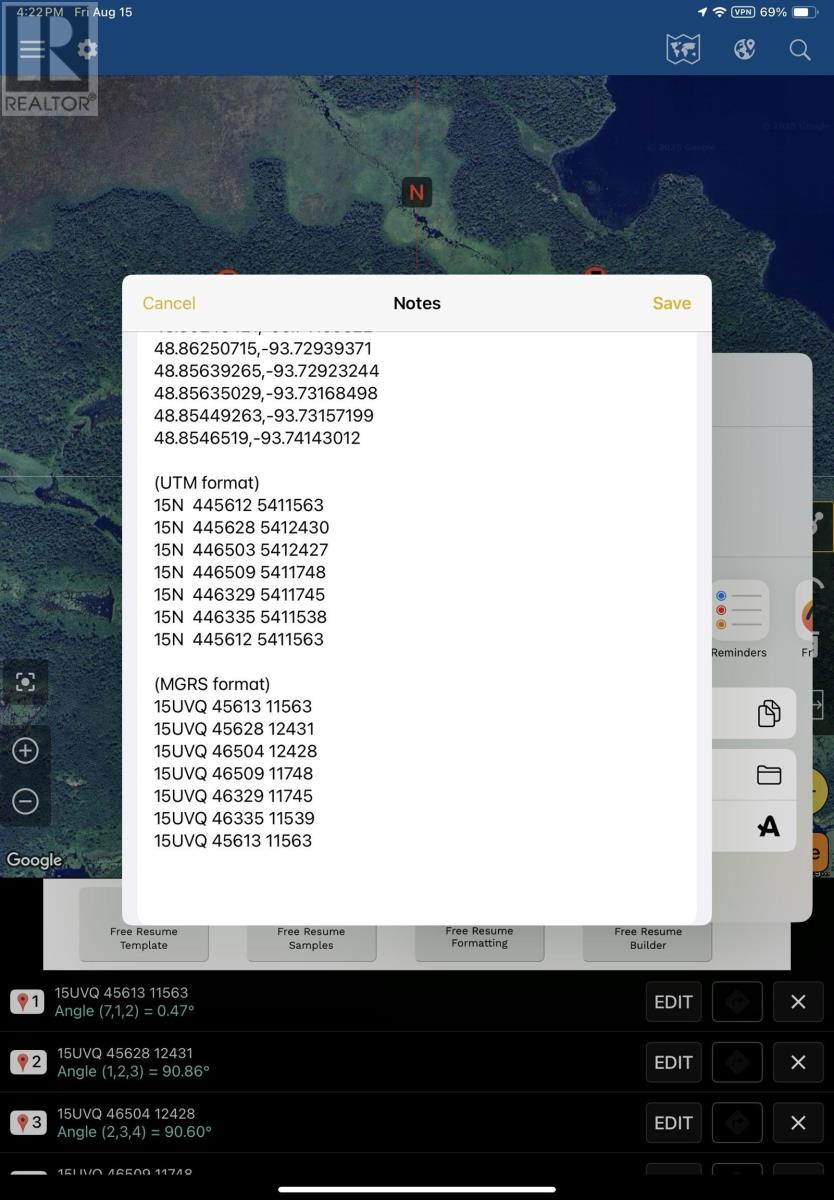
Task: Tap the N compass marker on map
Action: click(x=417, y=192)
